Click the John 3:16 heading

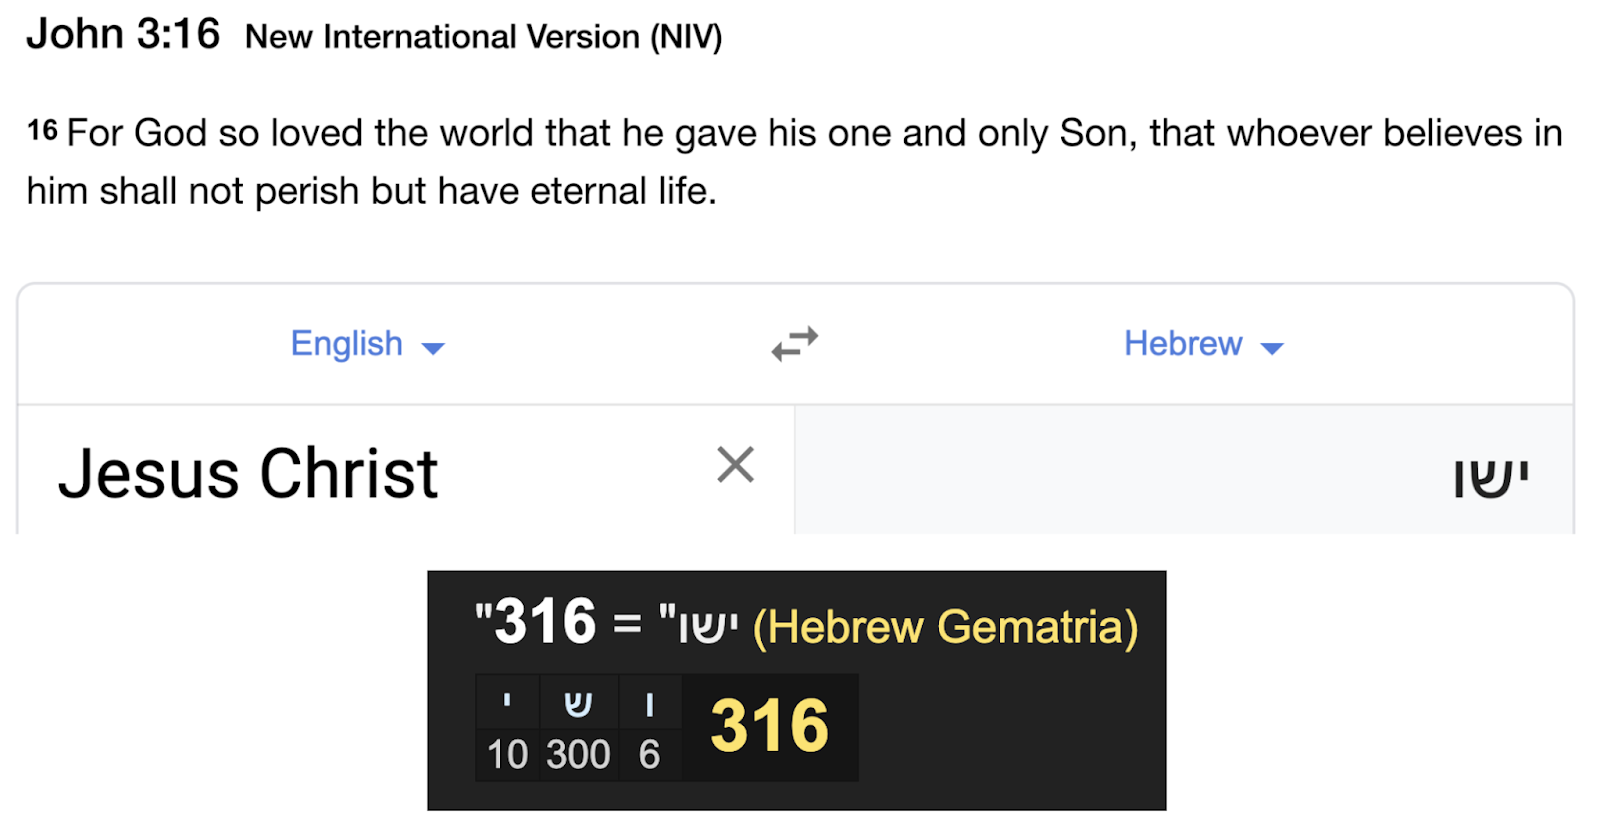tap(123, 34)
